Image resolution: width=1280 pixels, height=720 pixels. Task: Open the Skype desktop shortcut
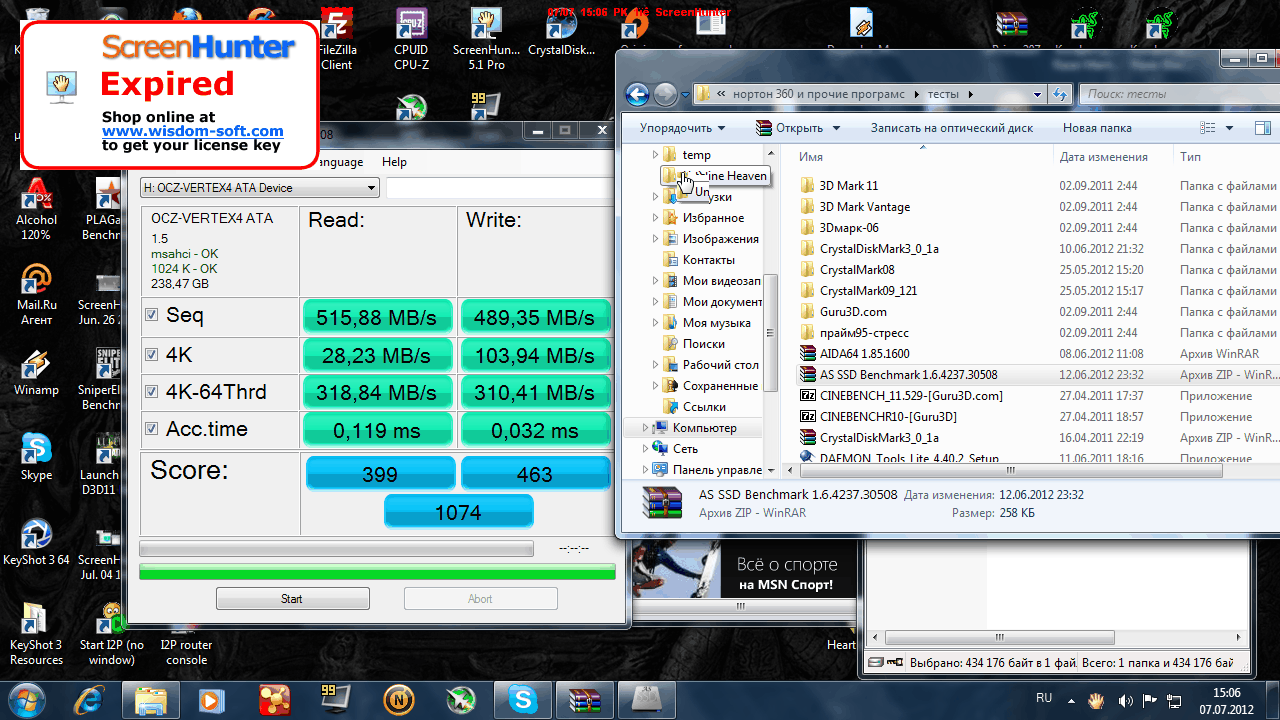click(x=36, y=455)
